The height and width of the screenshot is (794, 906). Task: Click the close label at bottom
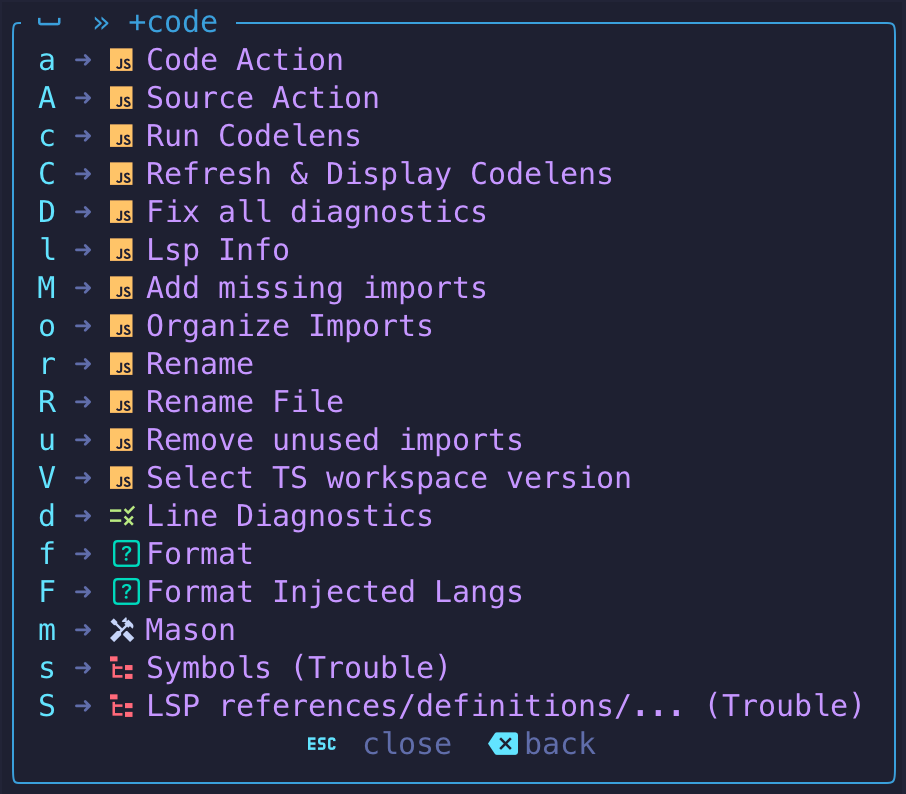[407, 744]
